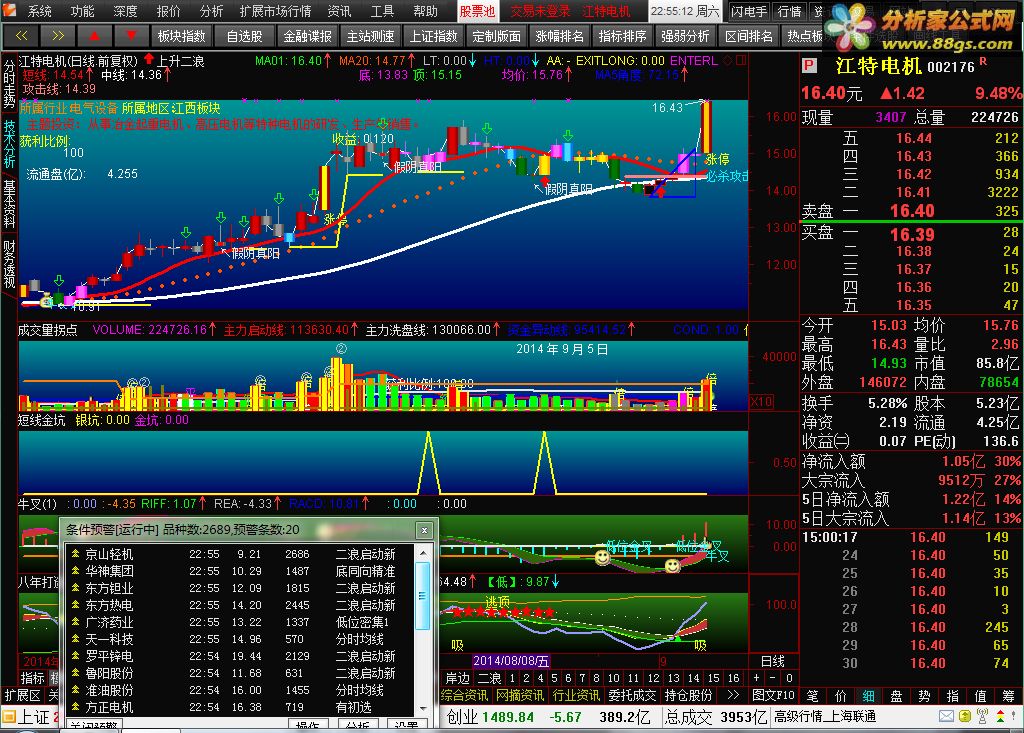Open the 帮助 menu

coord(426,11)
